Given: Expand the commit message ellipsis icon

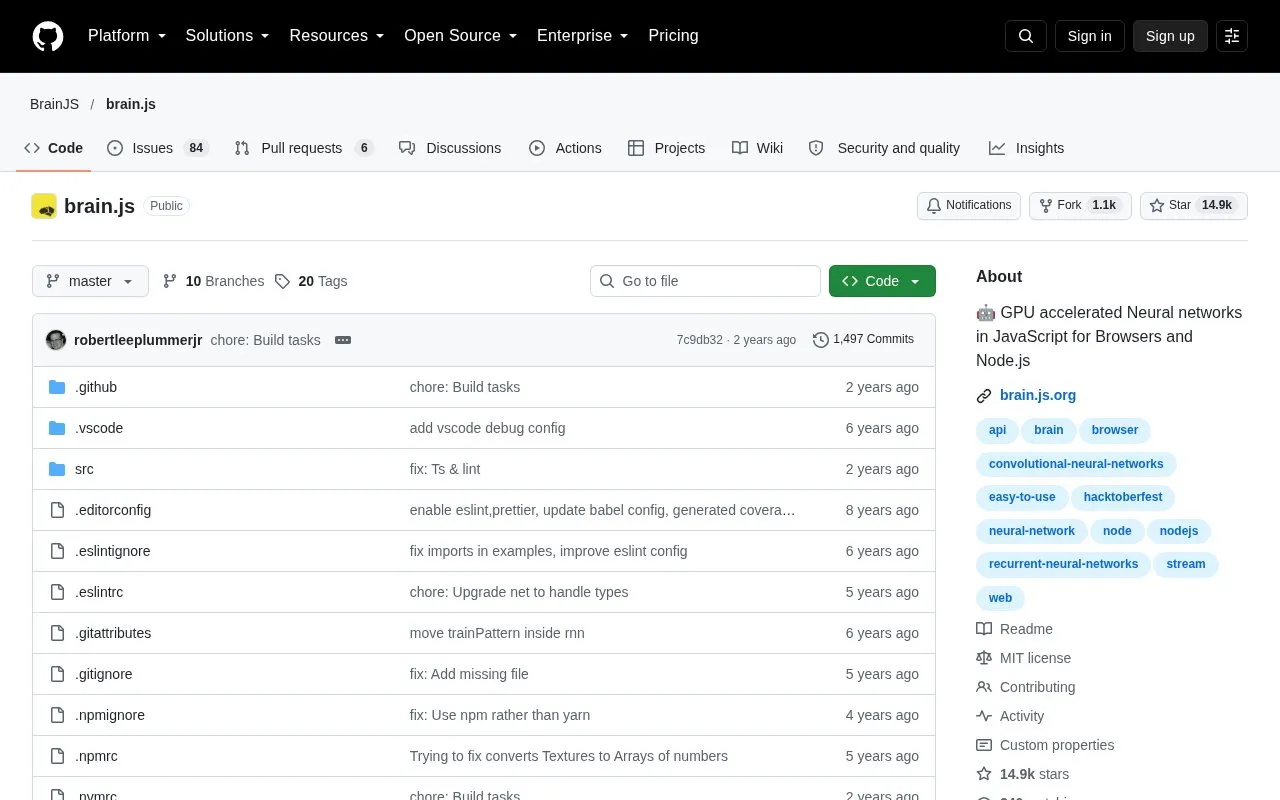Looking at the screenshot, I should [x=343, y=340].
